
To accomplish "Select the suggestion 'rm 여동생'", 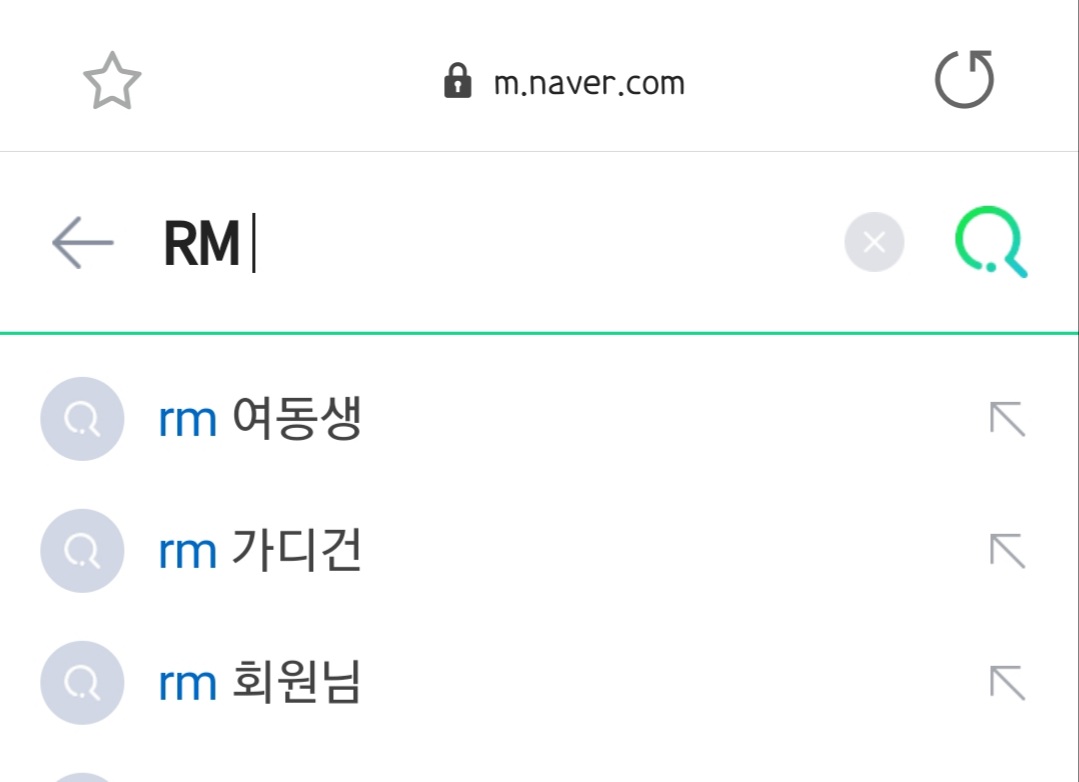I will tap(259, 419).
